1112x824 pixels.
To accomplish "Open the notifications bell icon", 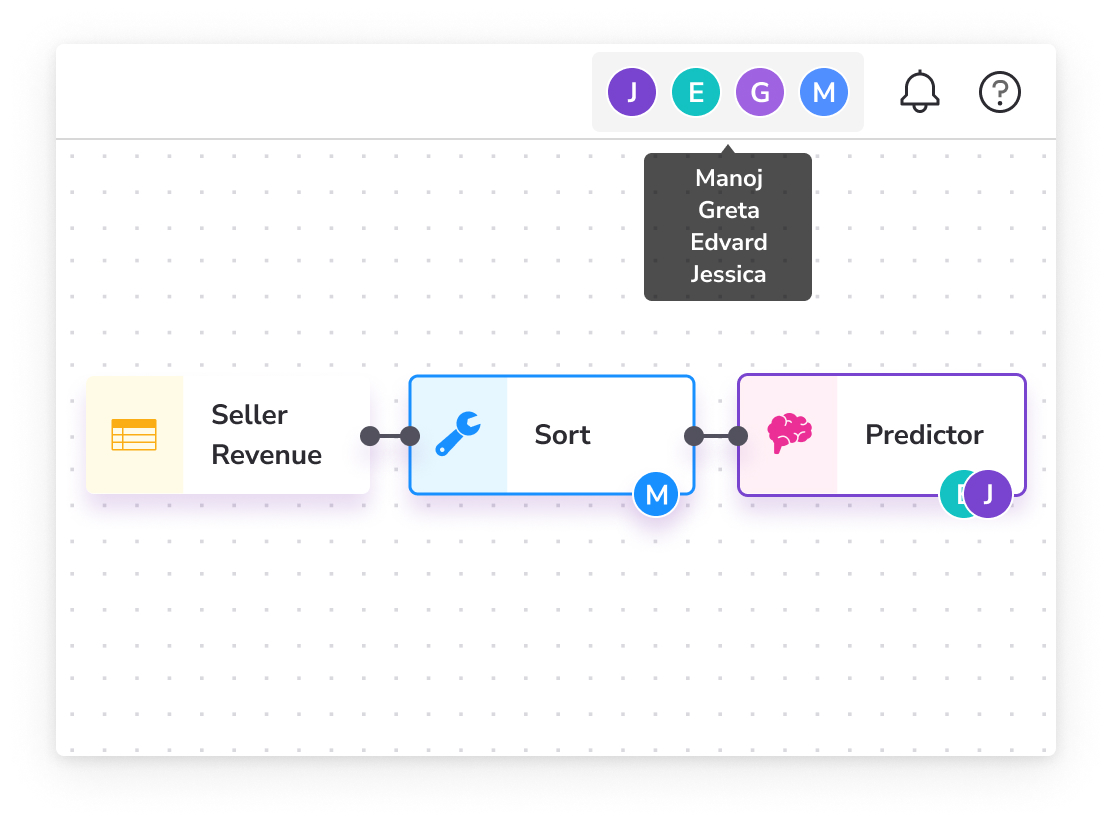I will [920, 91].
